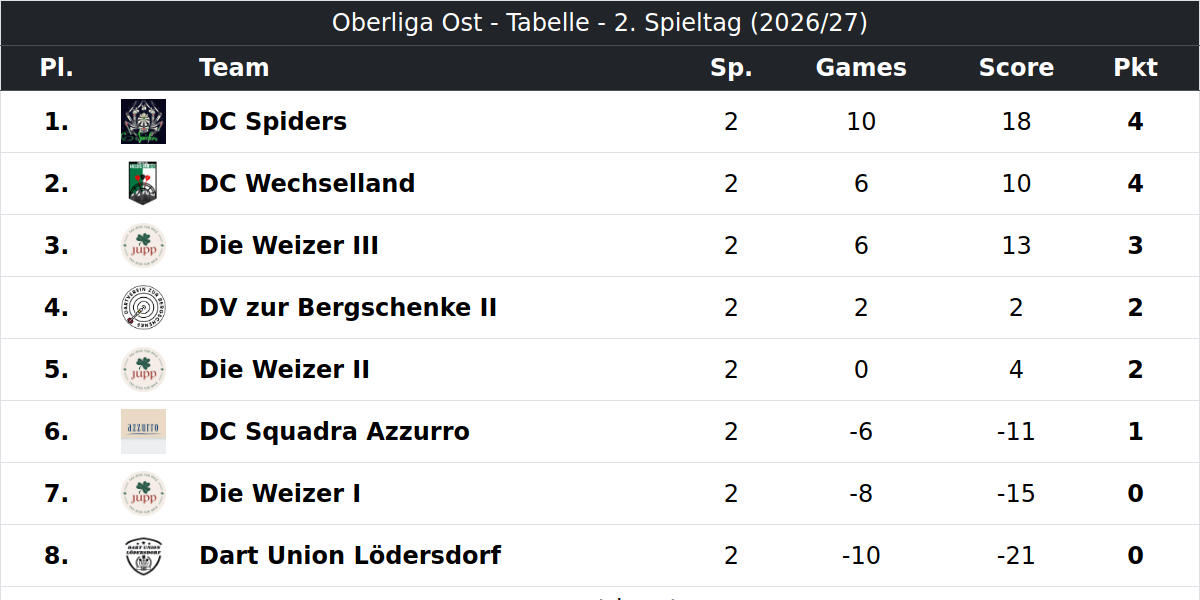Select the Die Weizer III team name
Viewport: 1200px width, 600px height.
tap(289, 246)
